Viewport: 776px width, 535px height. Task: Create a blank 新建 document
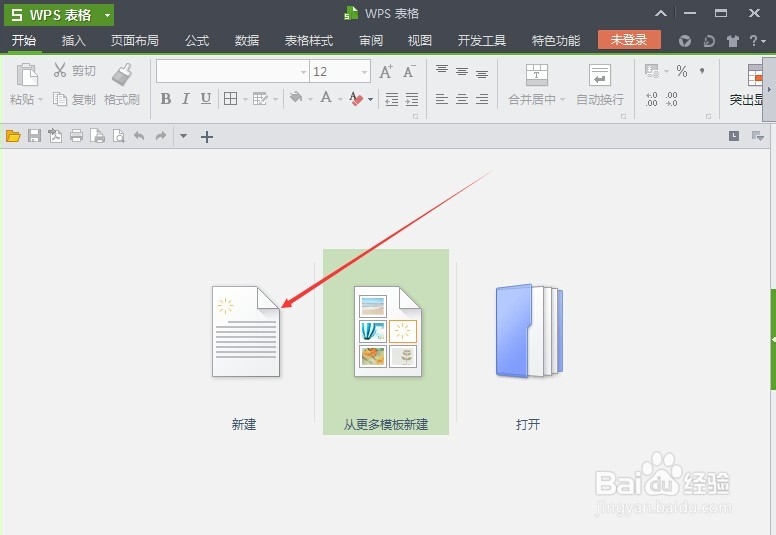pos(245,332)
